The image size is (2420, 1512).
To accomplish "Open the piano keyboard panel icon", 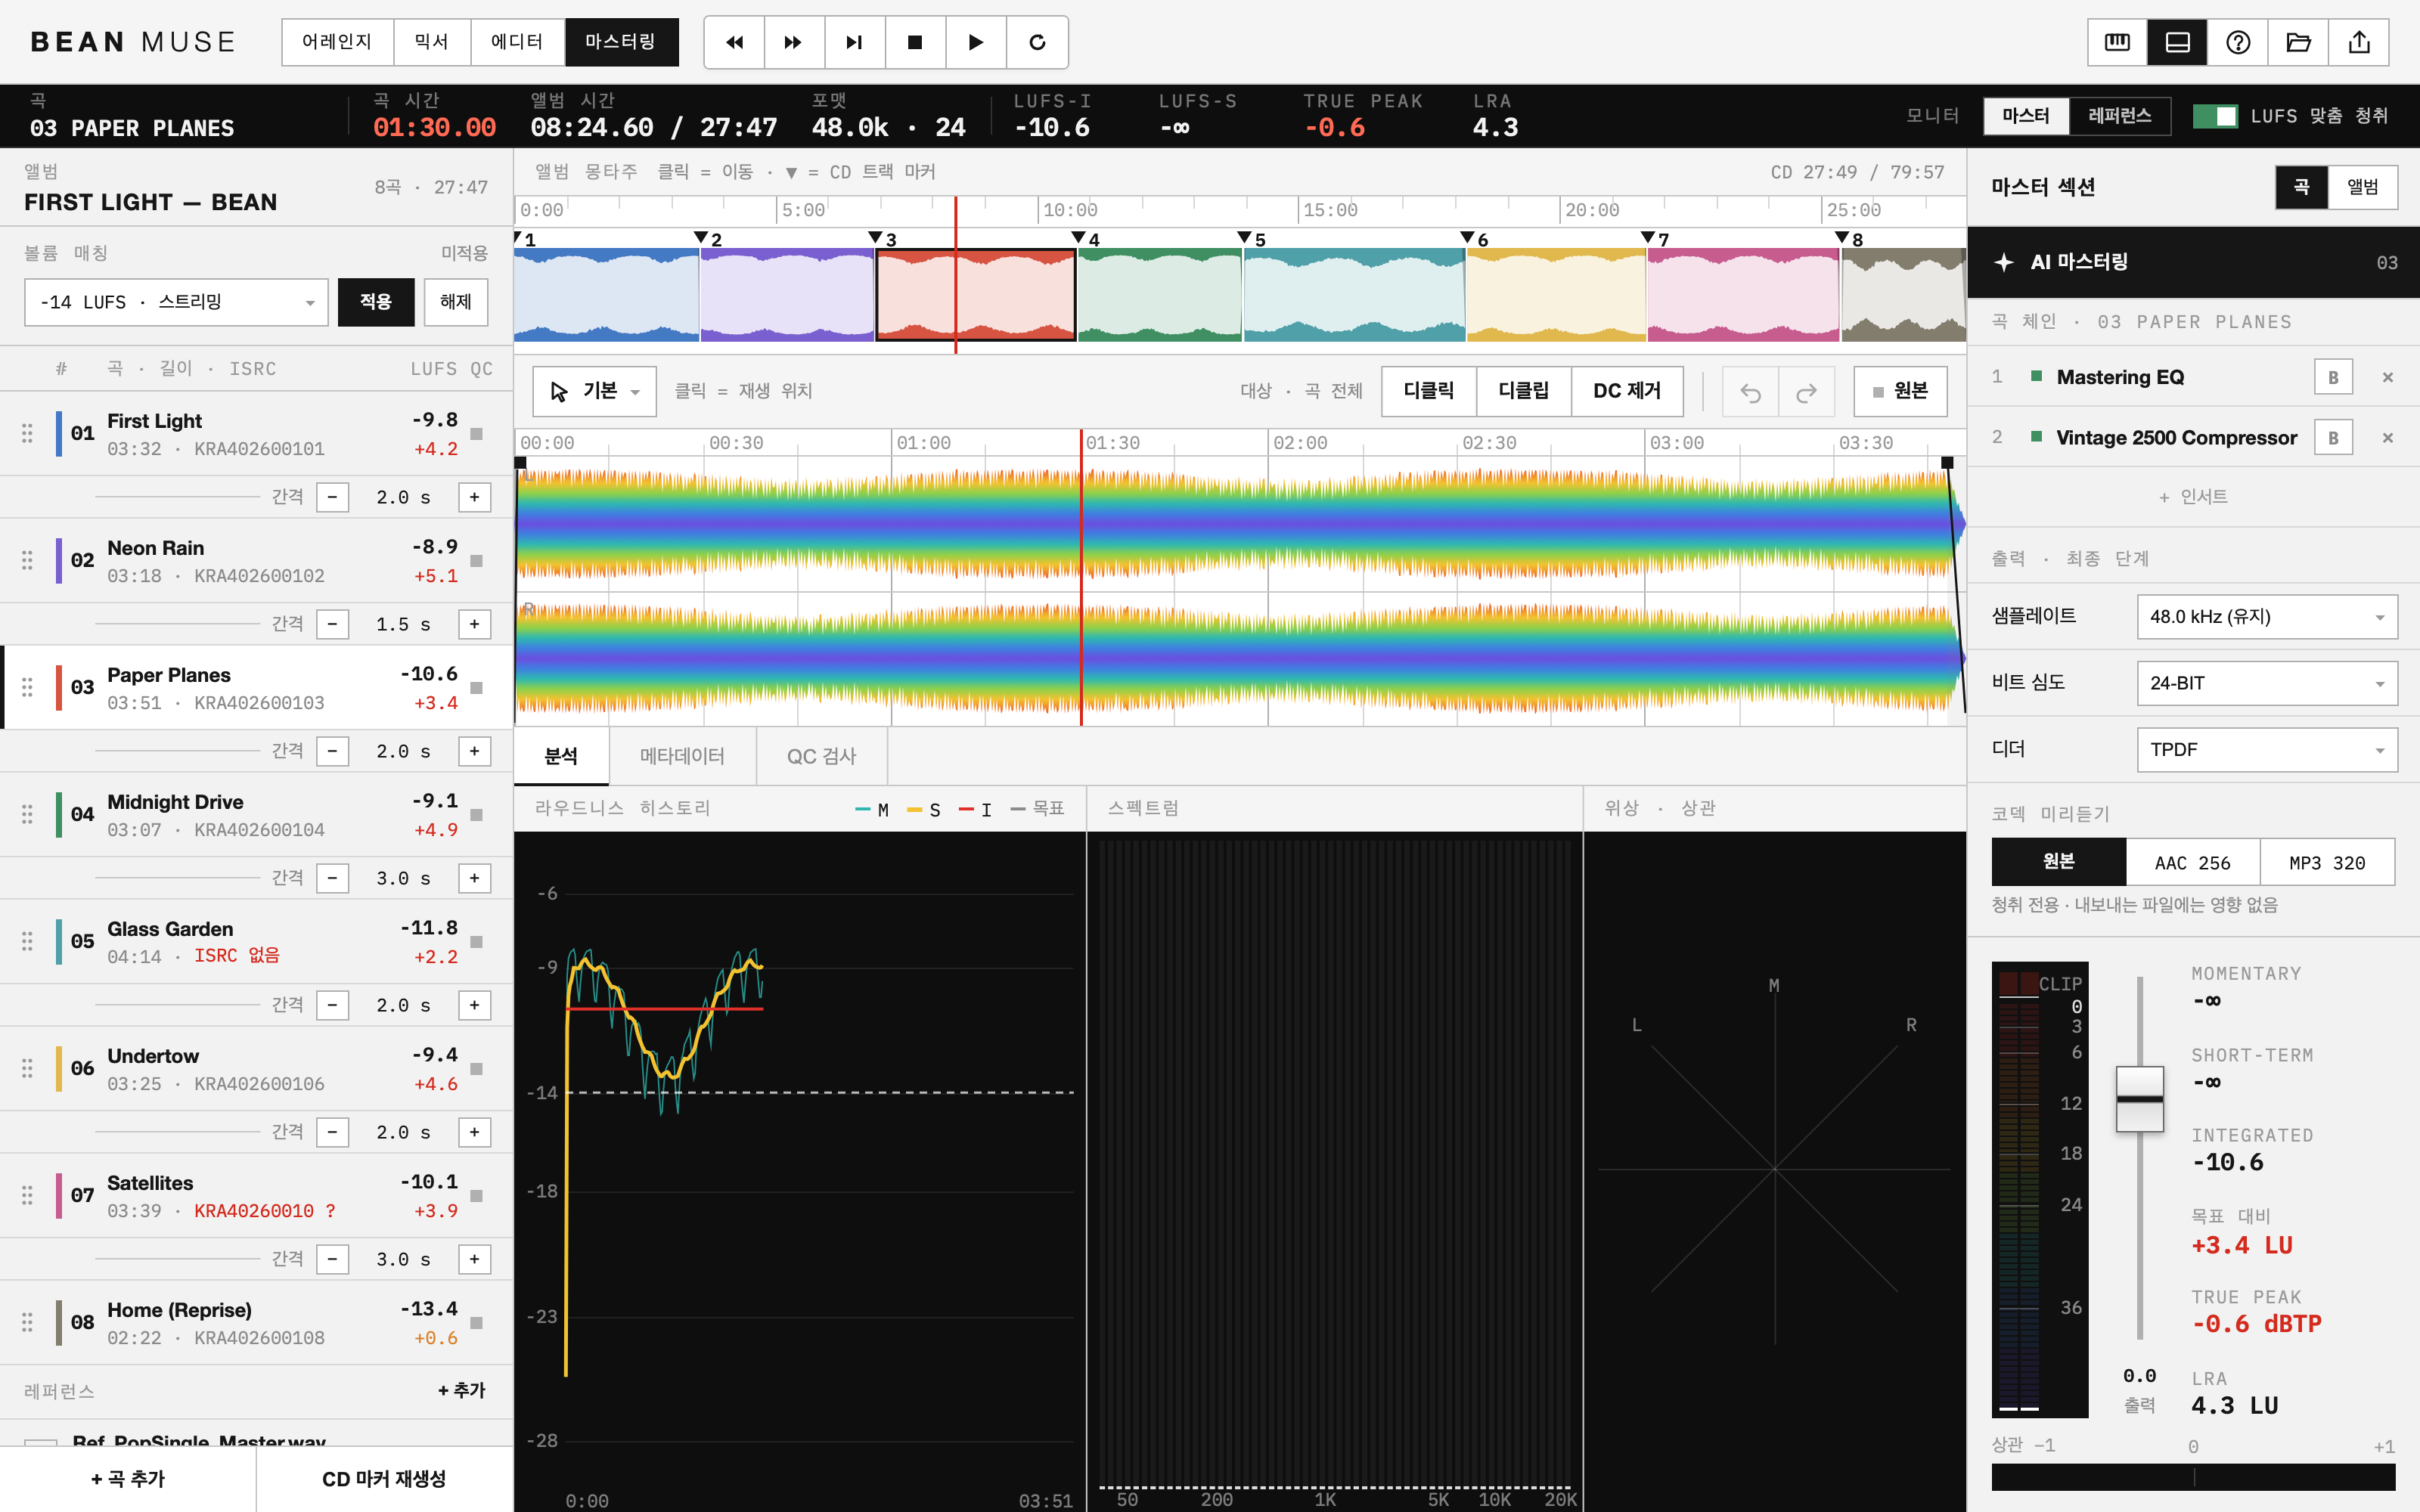I will [x=2117, y=42].
